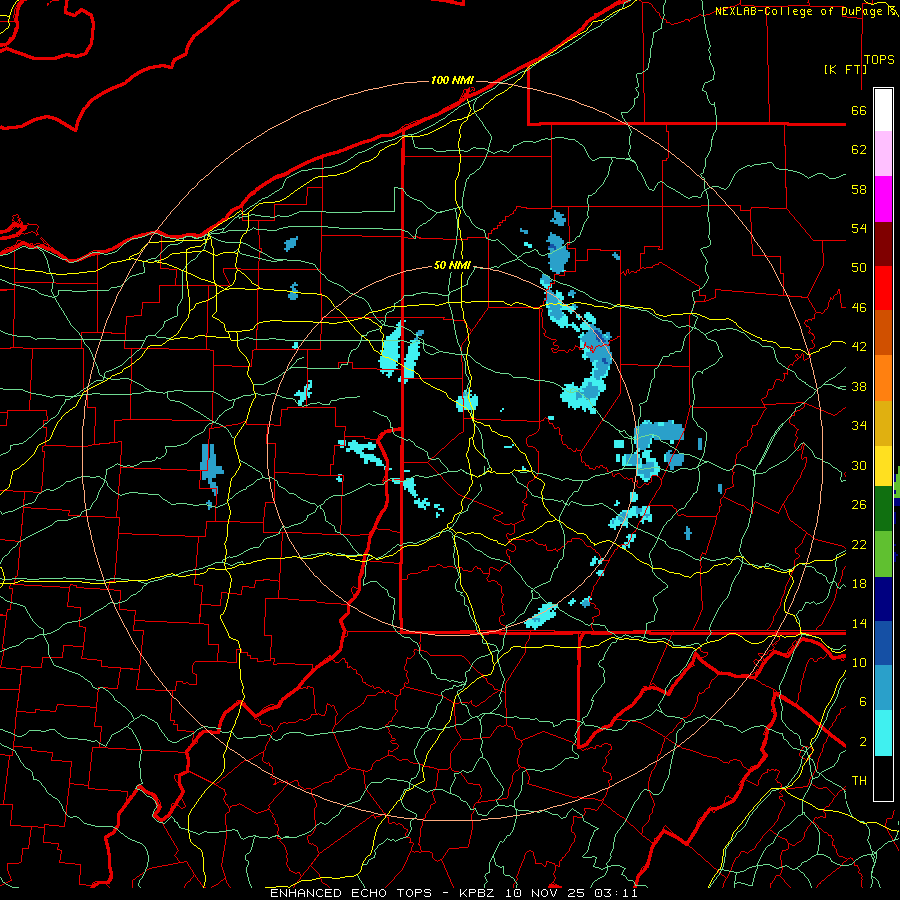Click the TOPS legend title
This screenshot has width=900, height=900.
coord(879,60)
